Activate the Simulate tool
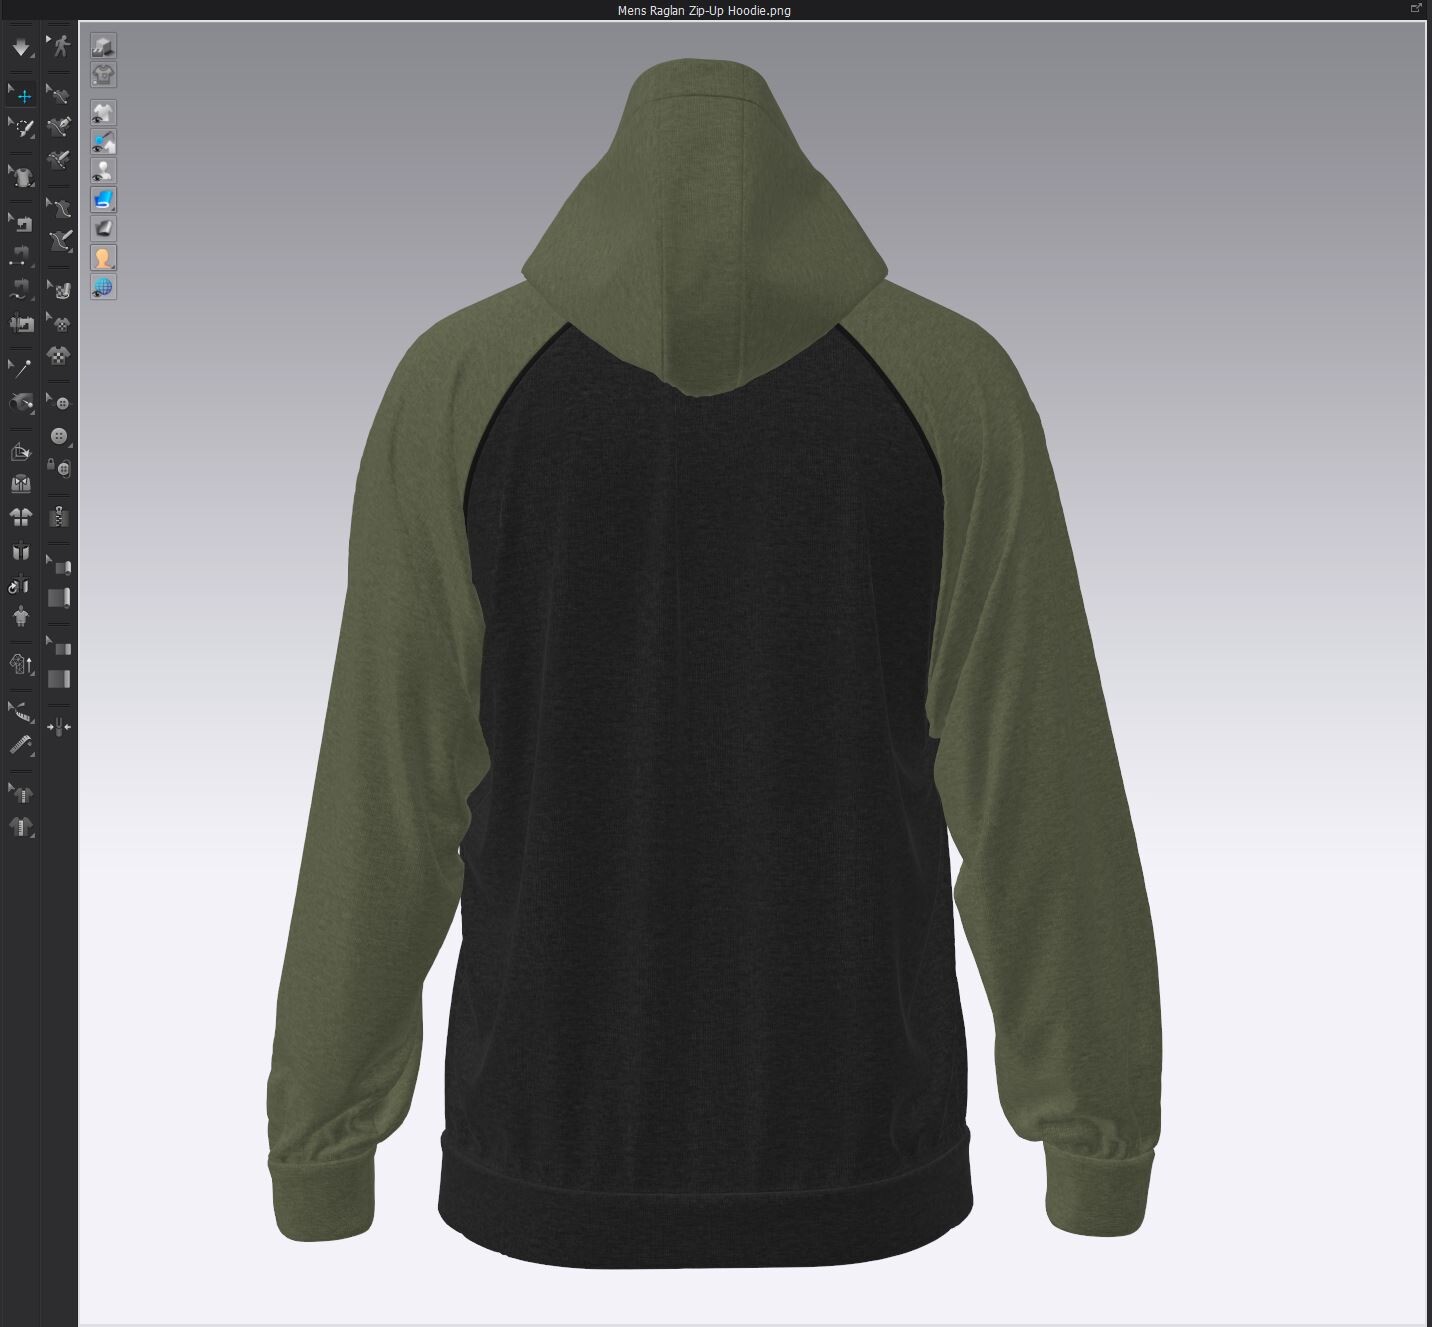Image resolution: width=1432 pixels, height=1327 pixels. [x=20, y=47]
